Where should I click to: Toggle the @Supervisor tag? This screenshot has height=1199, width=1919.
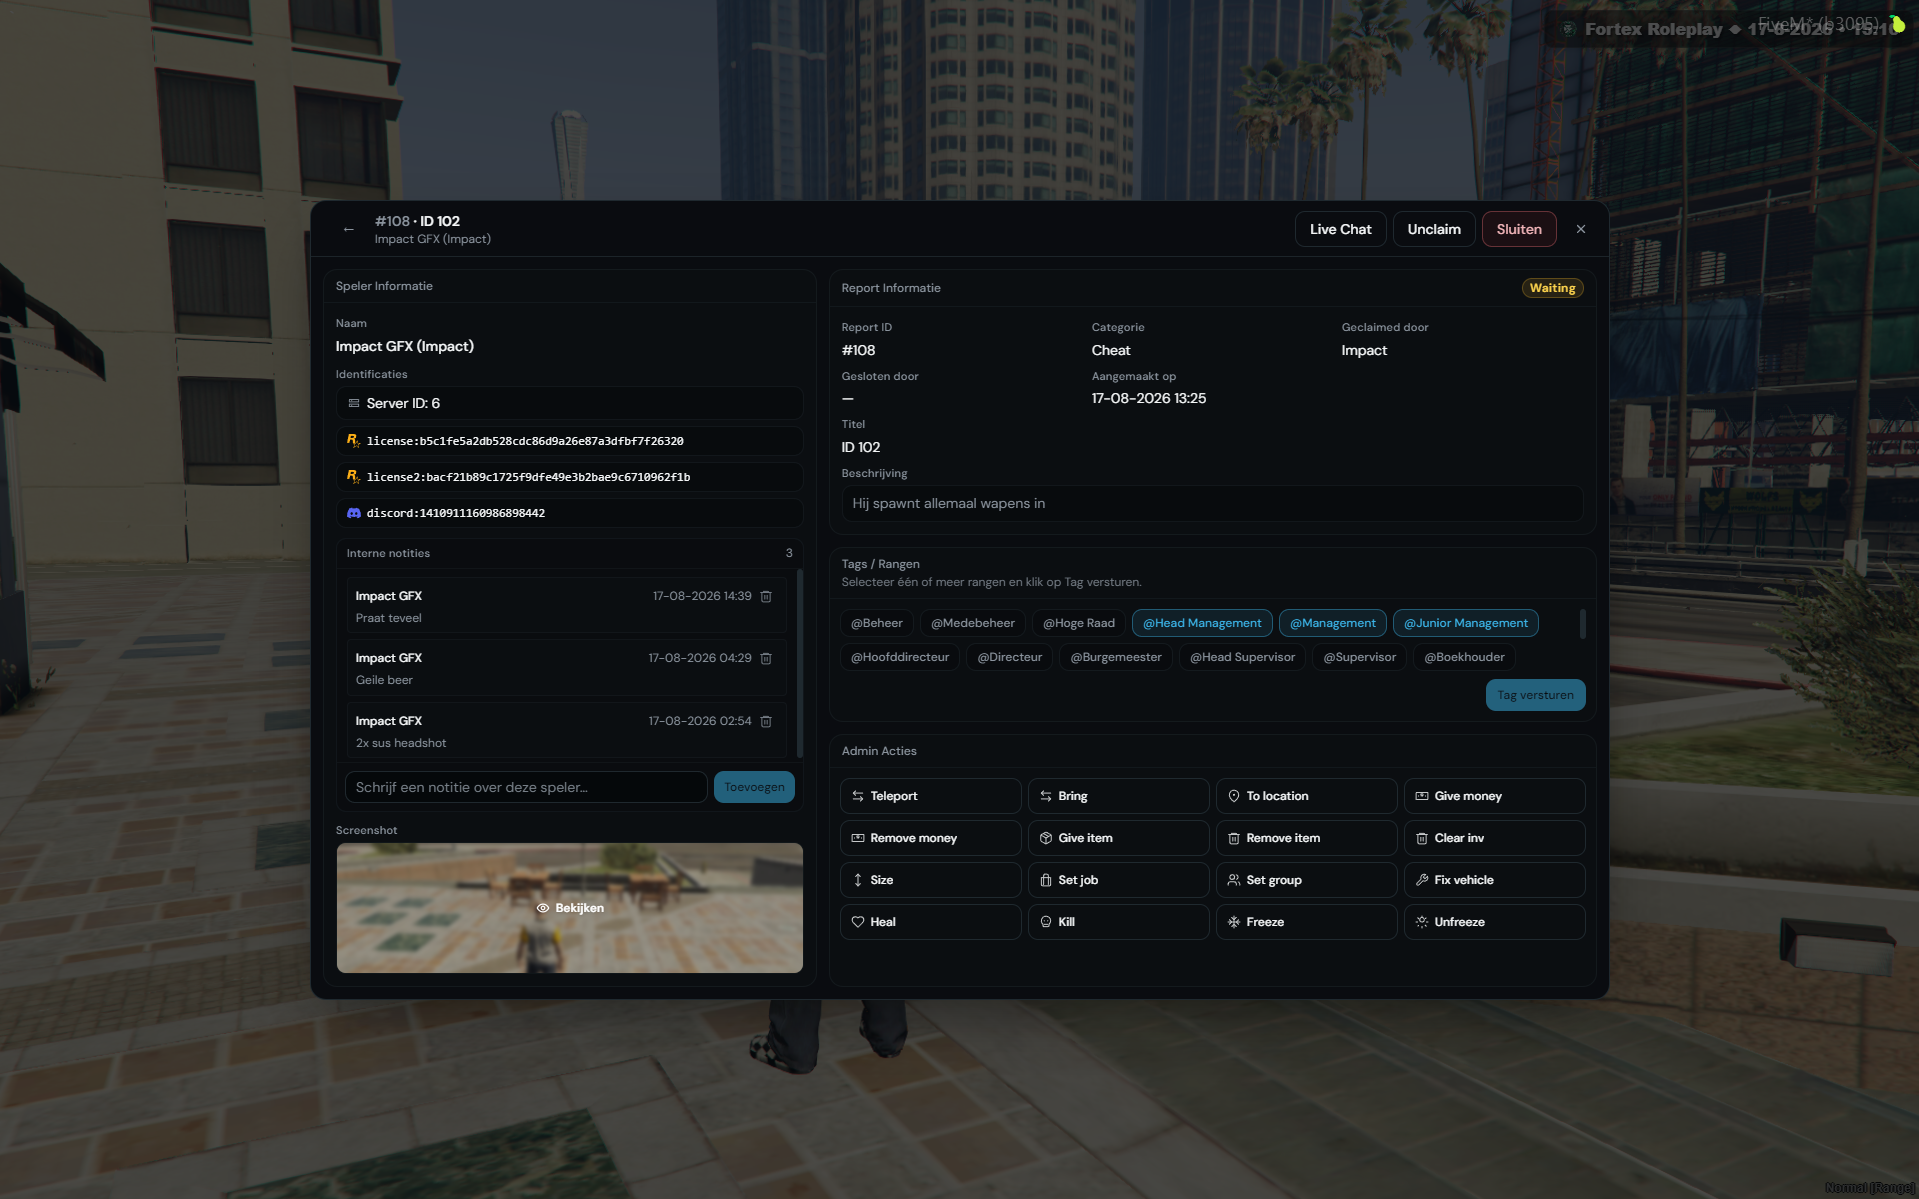[1359, 657]
